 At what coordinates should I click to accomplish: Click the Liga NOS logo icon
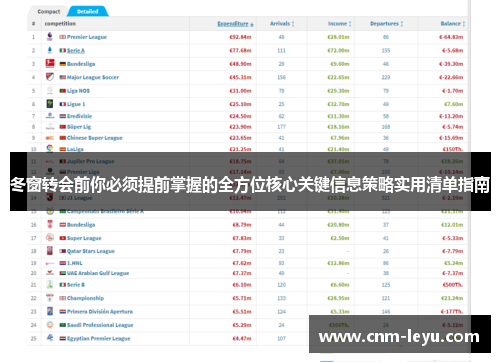(50, 91)
